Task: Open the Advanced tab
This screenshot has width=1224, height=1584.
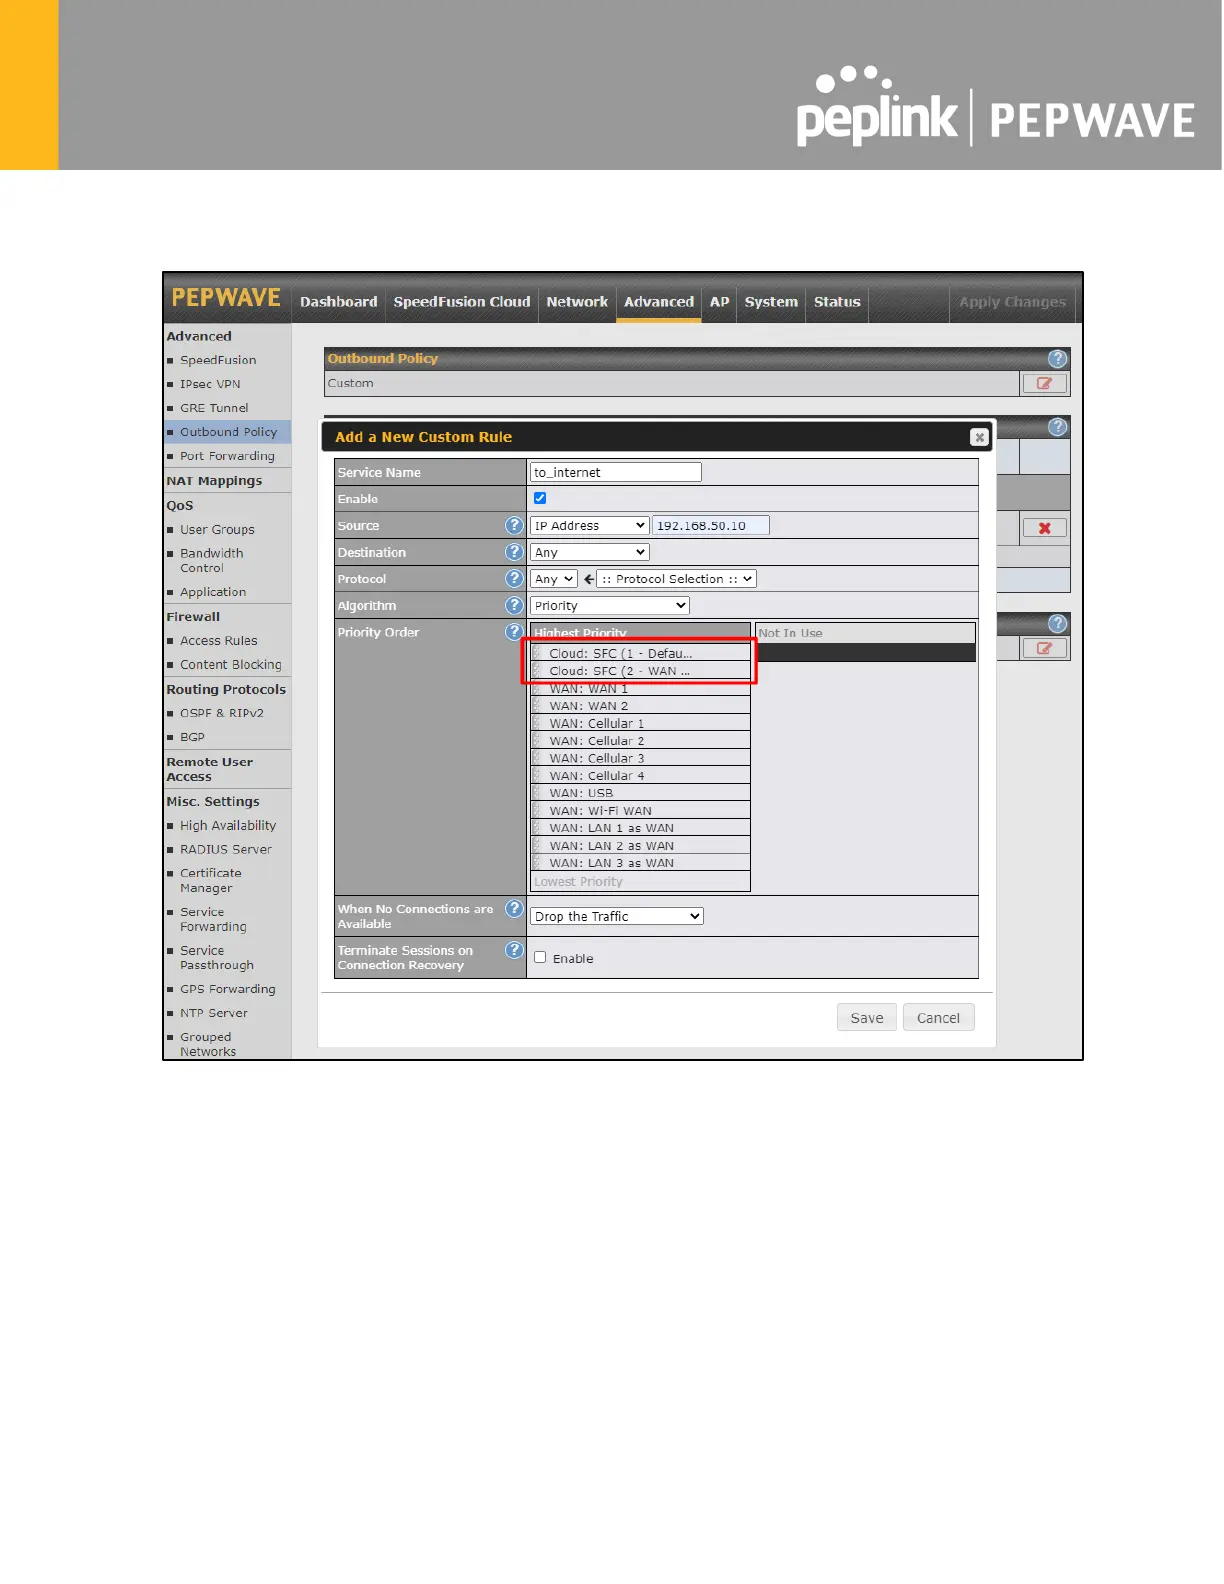Action: [659, 302]
